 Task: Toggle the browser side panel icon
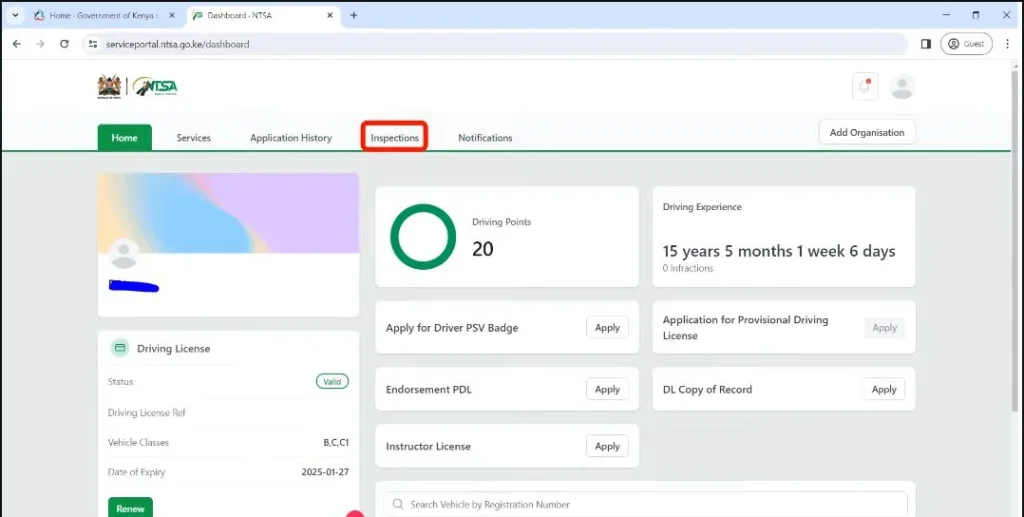(x=925, y=44)
